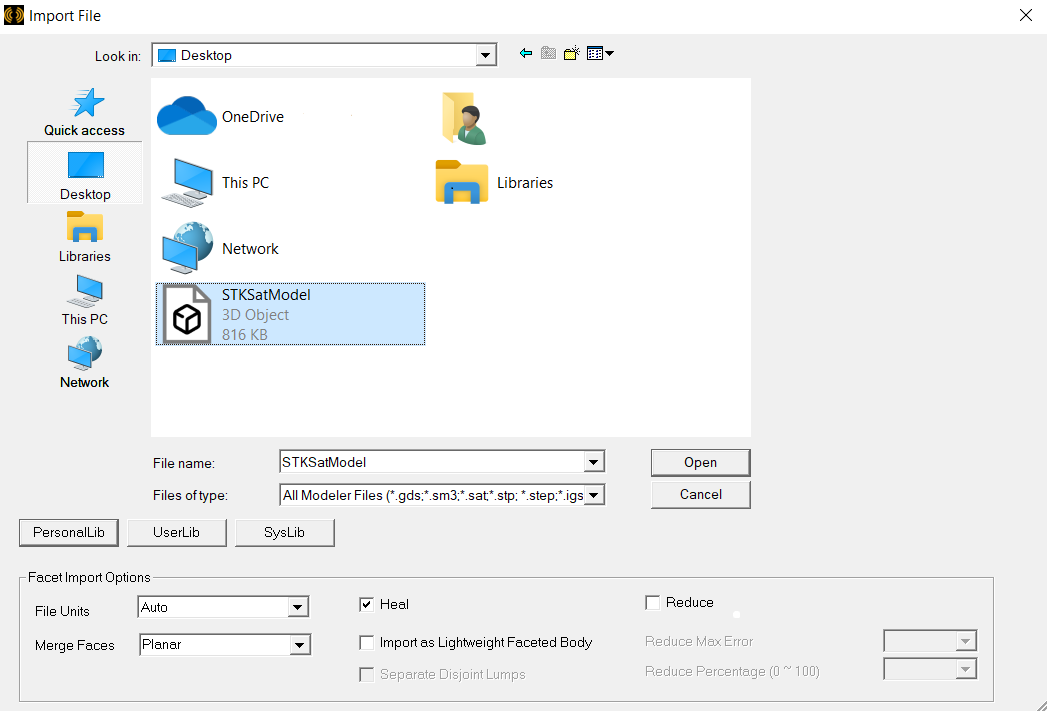Open the File Units dropdown

(x=297, y=607)
